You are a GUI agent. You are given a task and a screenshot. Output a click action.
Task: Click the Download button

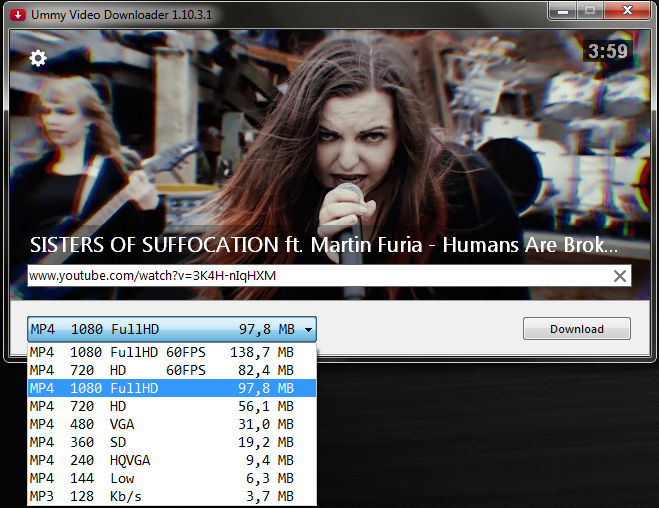coord(577,329)
